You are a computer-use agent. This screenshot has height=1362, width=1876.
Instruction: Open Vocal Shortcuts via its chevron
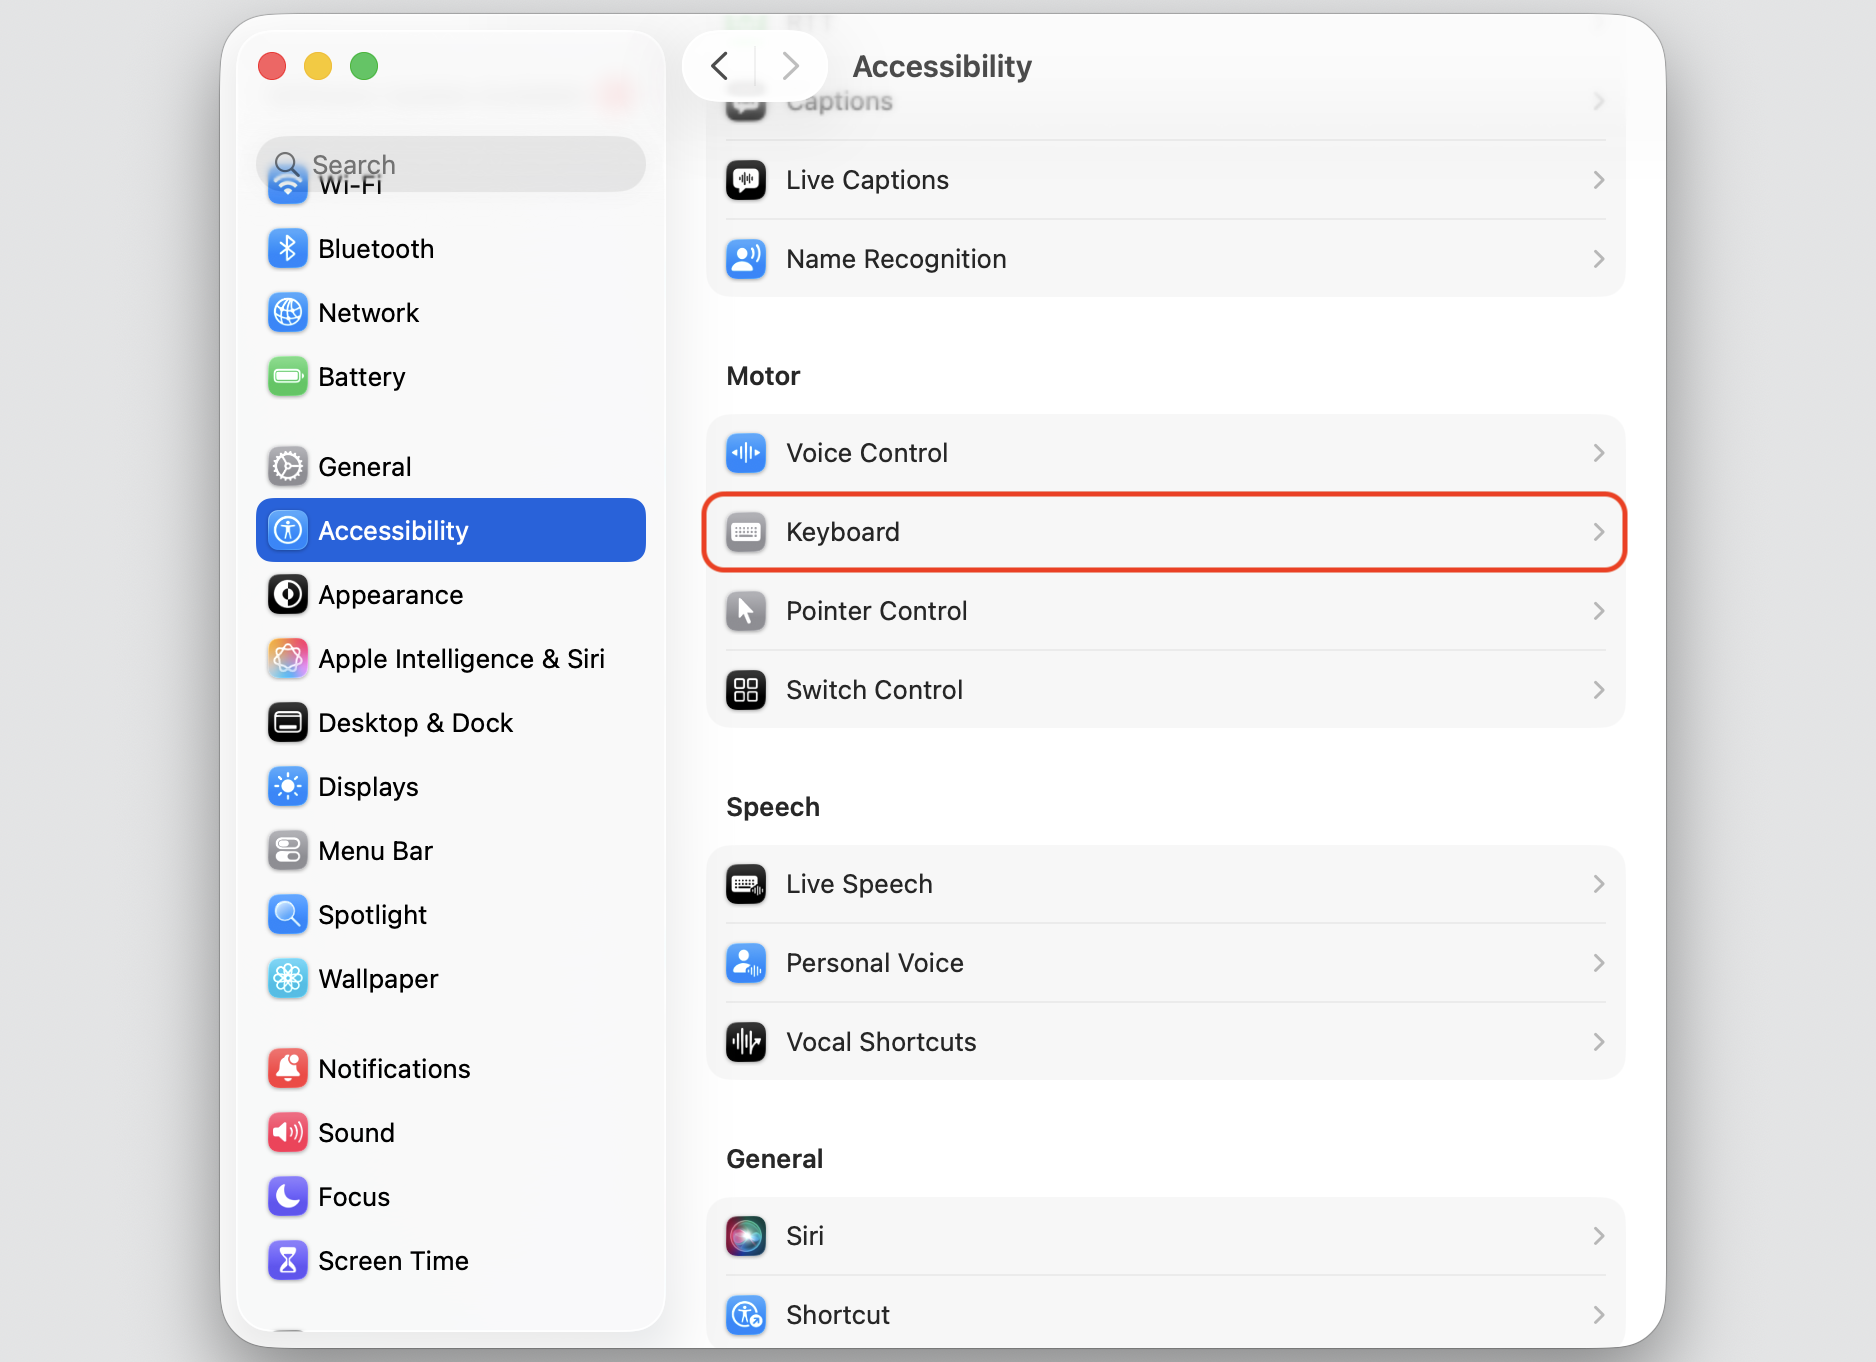pyautogui.click(x=1599, y=1042)
